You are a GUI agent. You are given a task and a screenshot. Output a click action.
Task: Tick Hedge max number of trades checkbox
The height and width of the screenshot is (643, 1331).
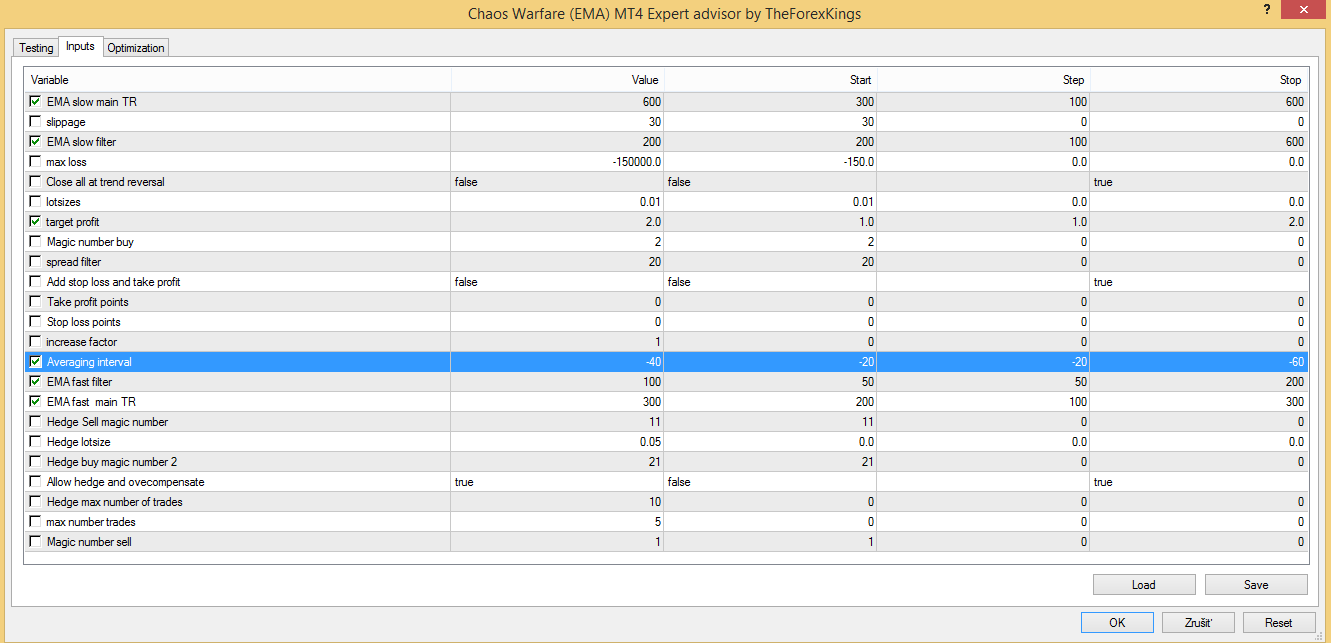coord(36,502)
